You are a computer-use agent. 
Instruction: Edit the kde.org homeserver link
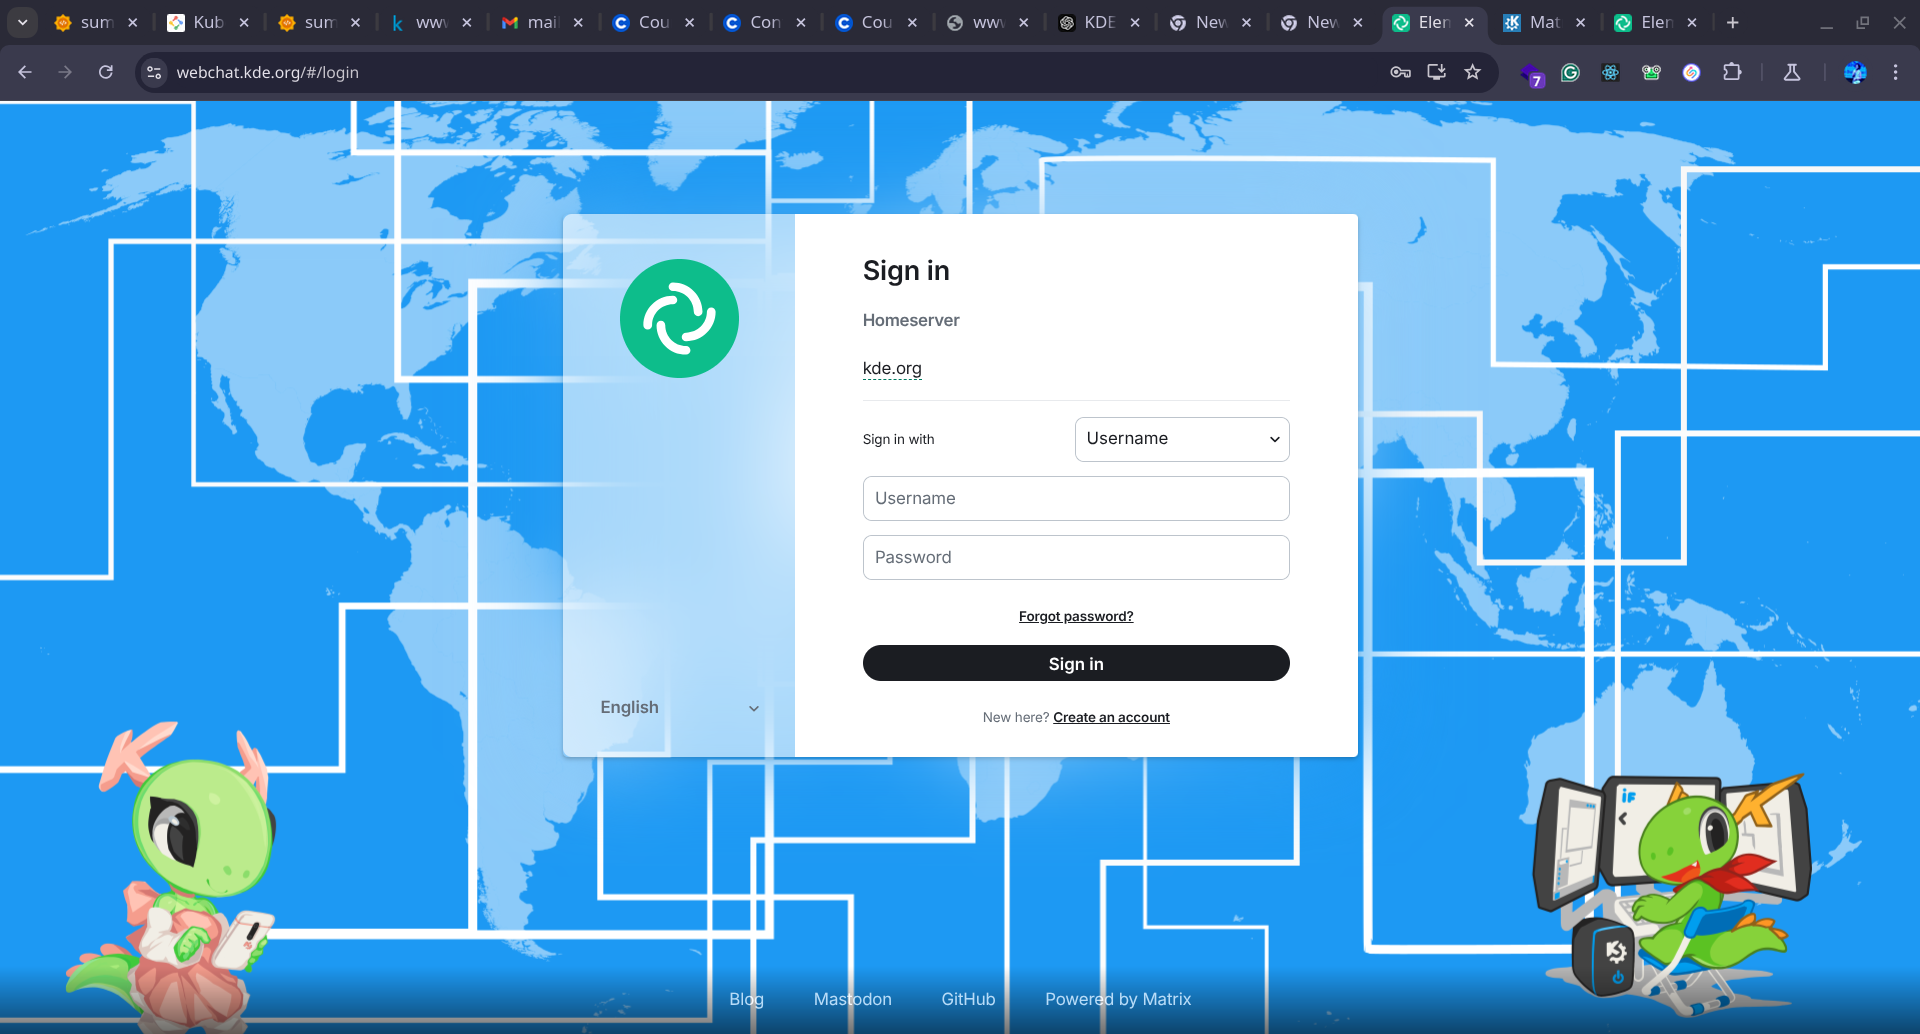point(892,368)
